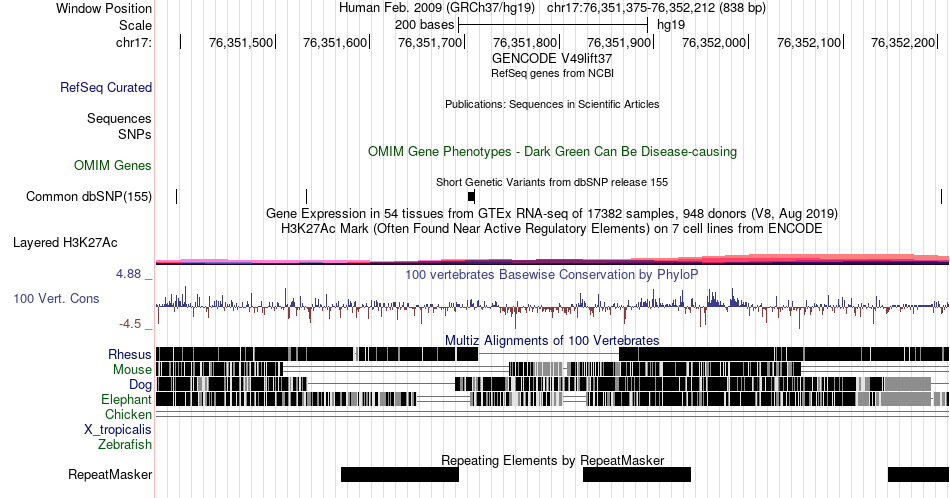Click the 76,351,700 ruler coordinate
This screenshot has height=498, width=950.
tap(430, 42)
